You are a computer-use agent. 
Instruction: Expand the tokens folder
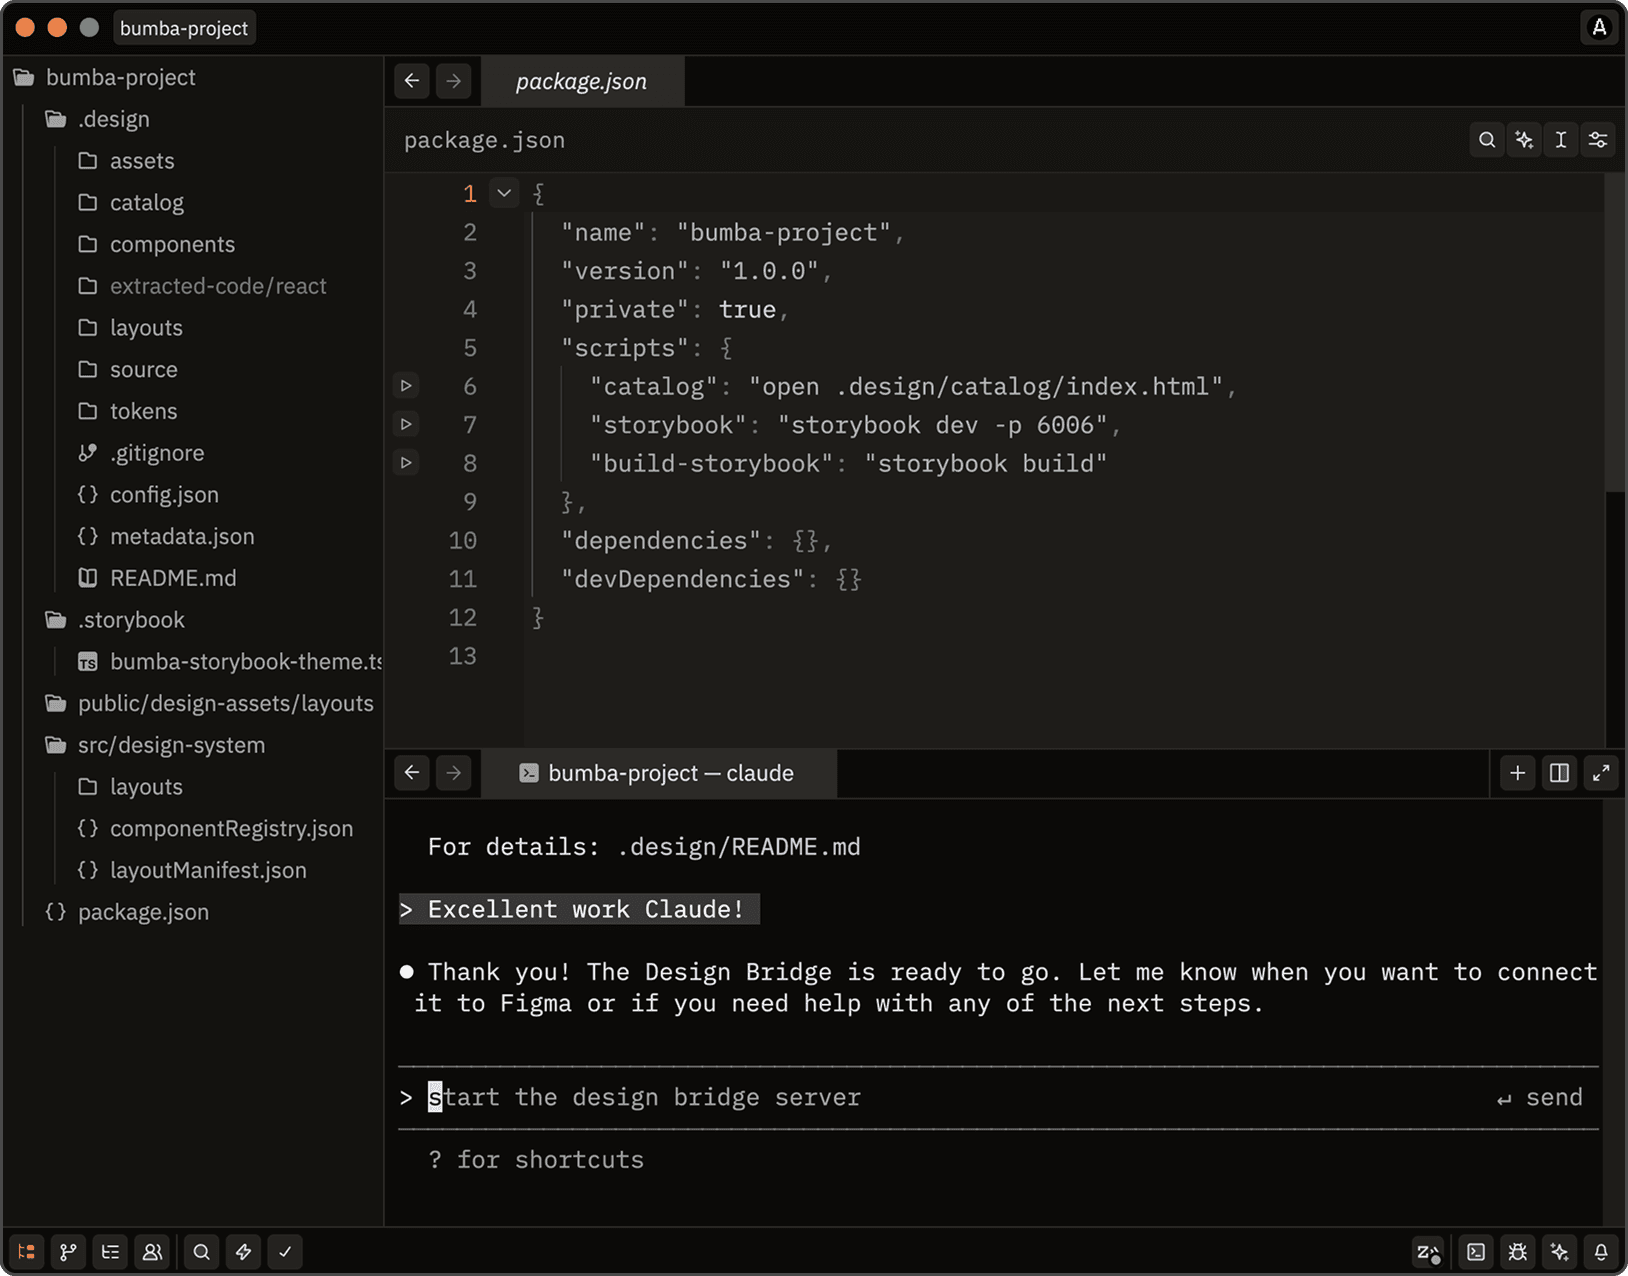(128, 412)
